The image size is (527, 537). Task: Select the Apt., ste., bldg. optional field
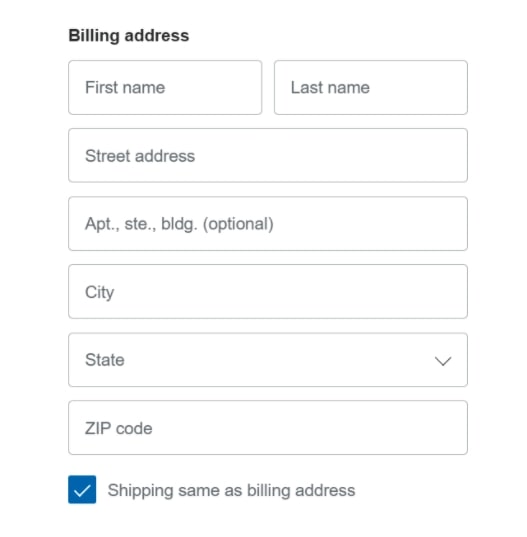pos(268,223)
